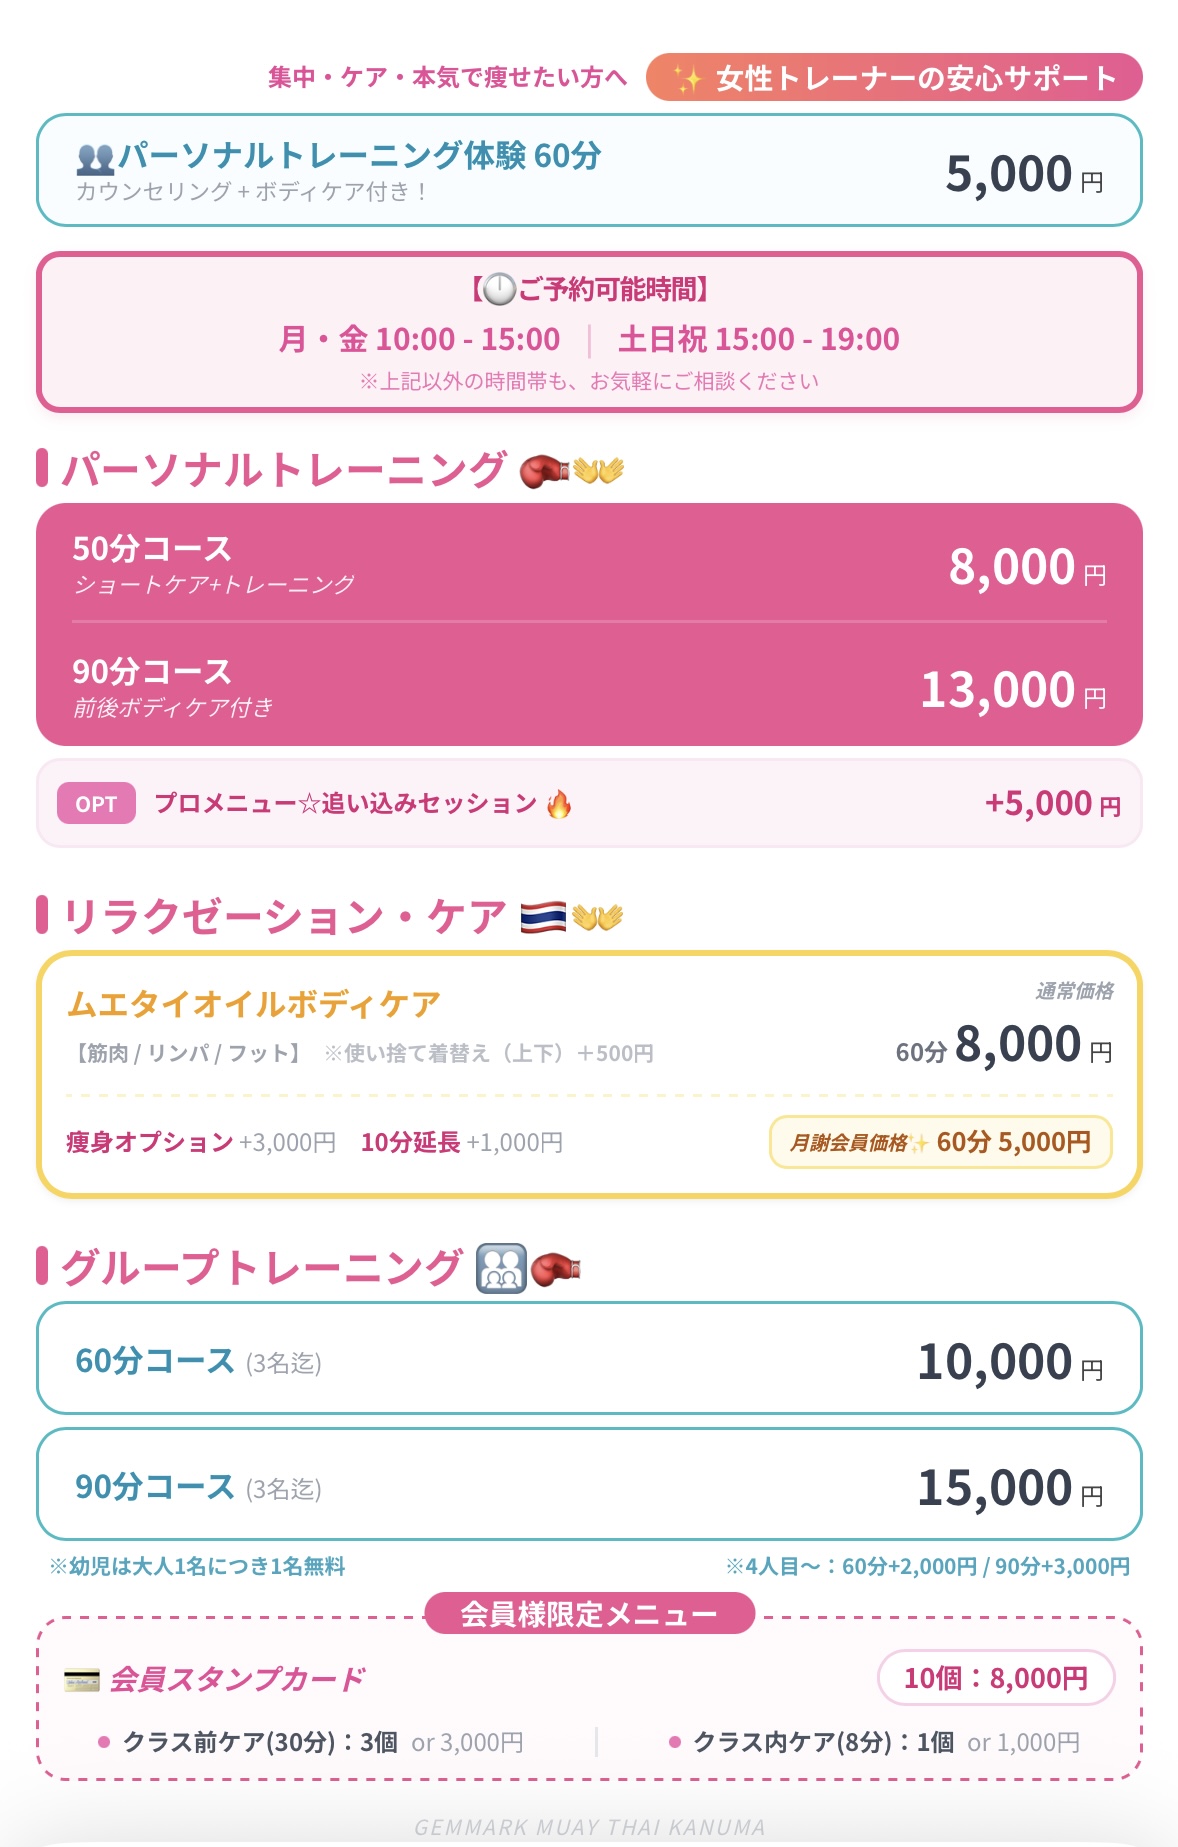Click the Thai flag icon beside リラクゼーション・ケア
1178x1847 pixels.
pyautogui.click(x=543, y=917)
